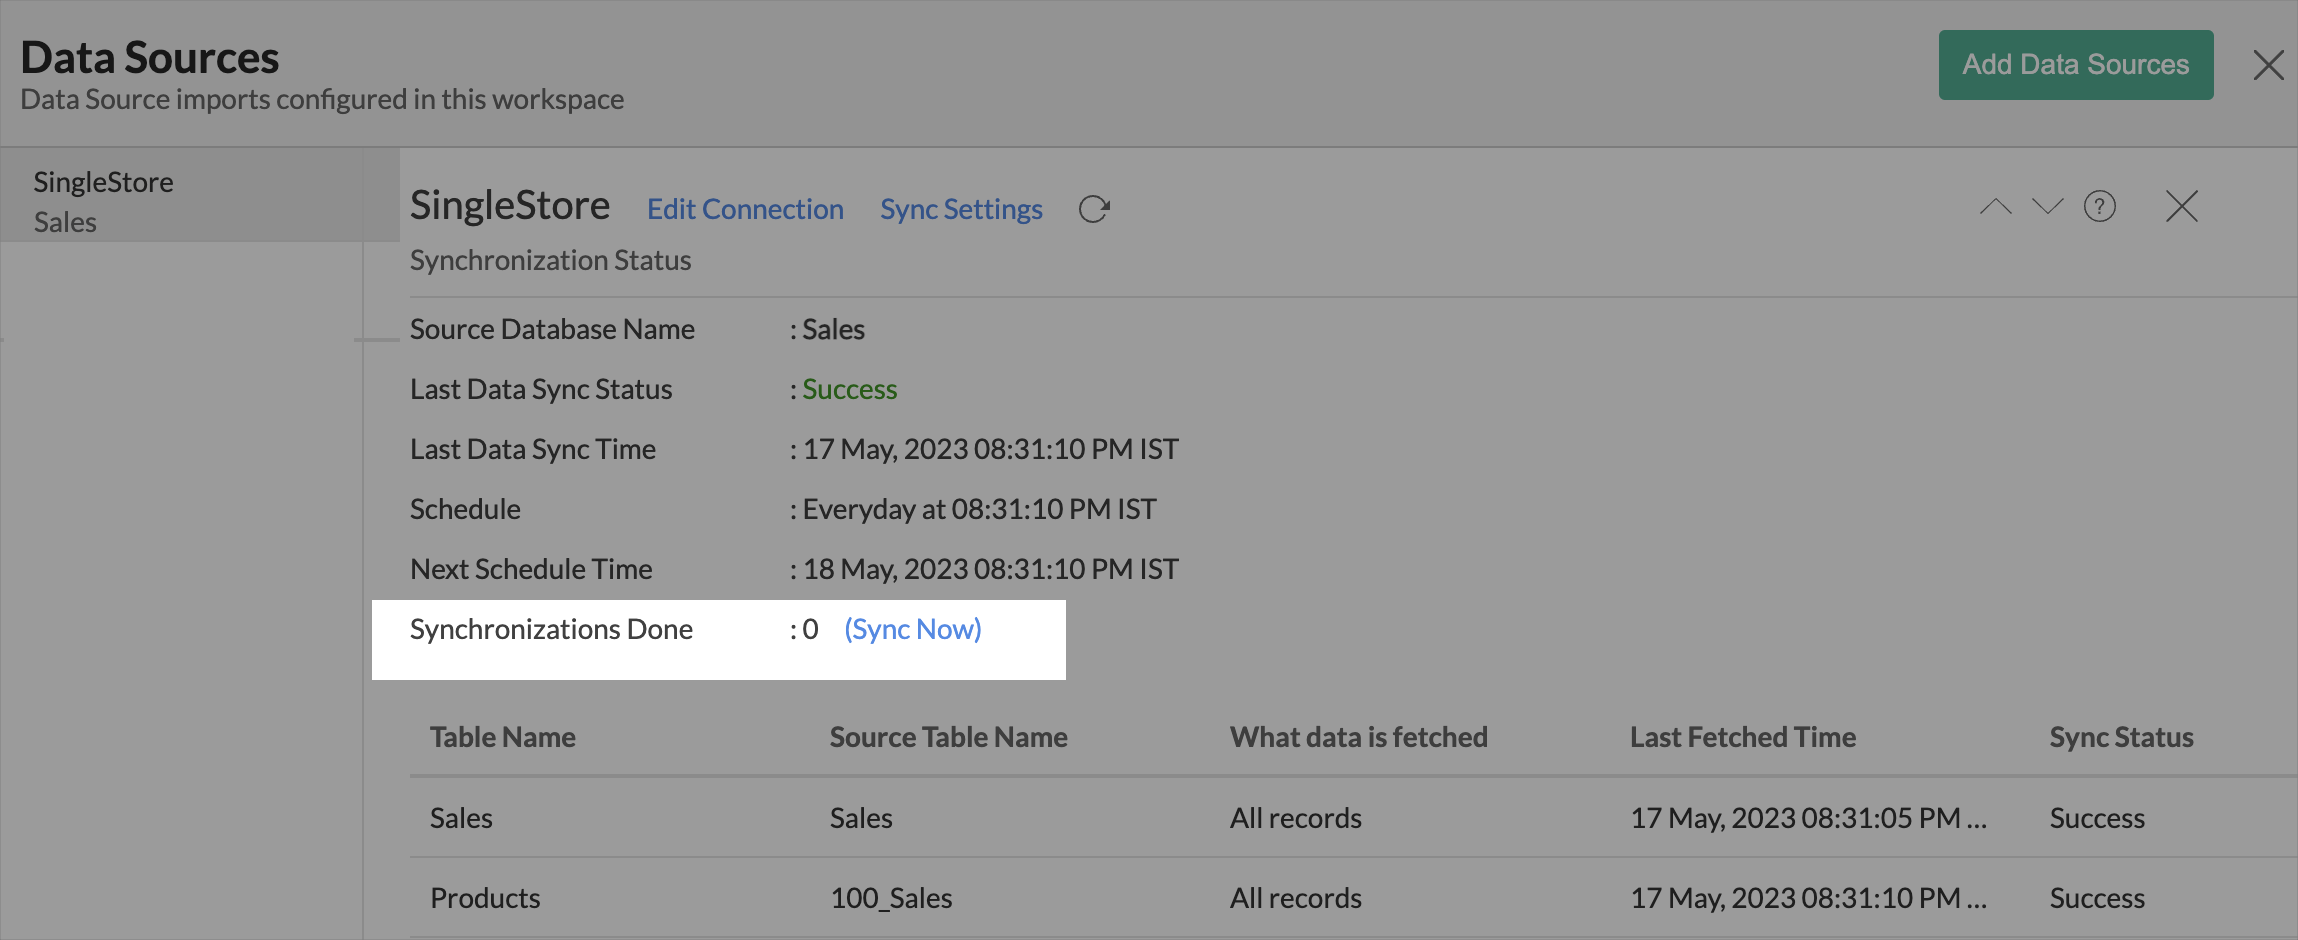The width and height of the screenshot is (2298, 940).
Task: Click the 18 May Next Schedule Time value
Action: point(991,569)
